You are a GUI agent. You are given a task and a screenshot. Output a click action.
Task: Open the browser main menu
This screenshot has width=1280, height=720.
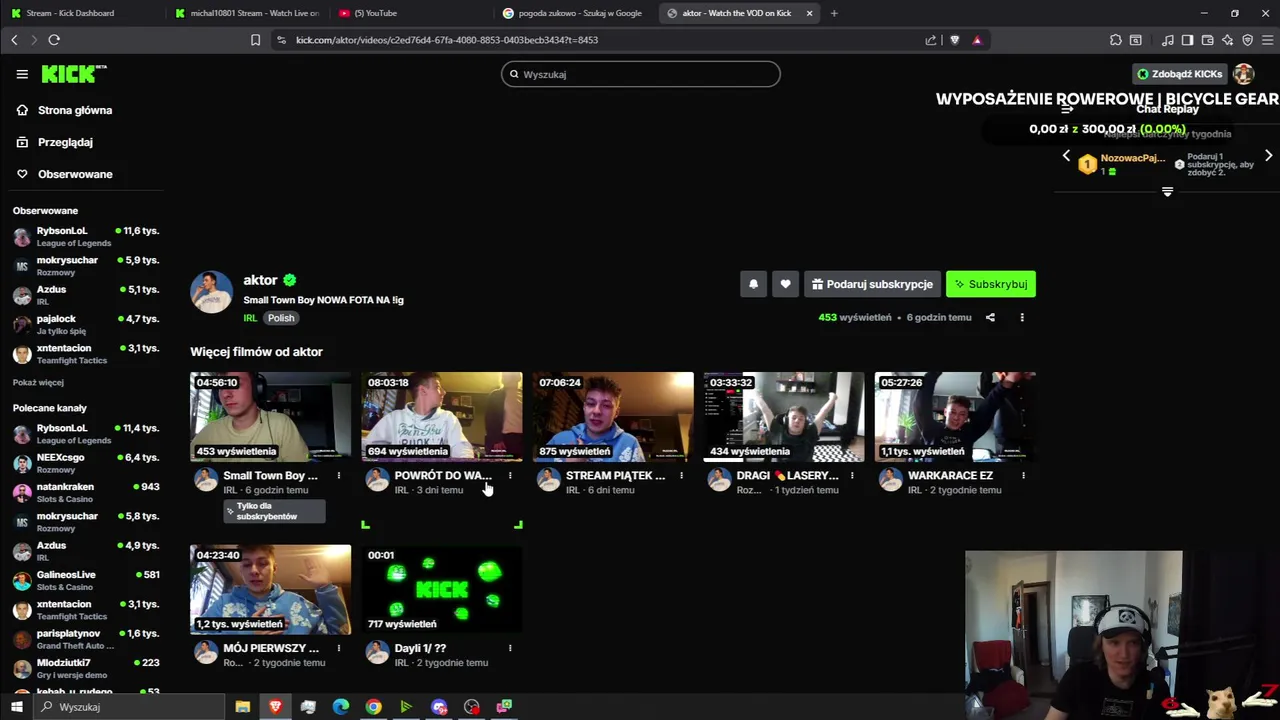pyautogui.click(x=1266, y=40)
